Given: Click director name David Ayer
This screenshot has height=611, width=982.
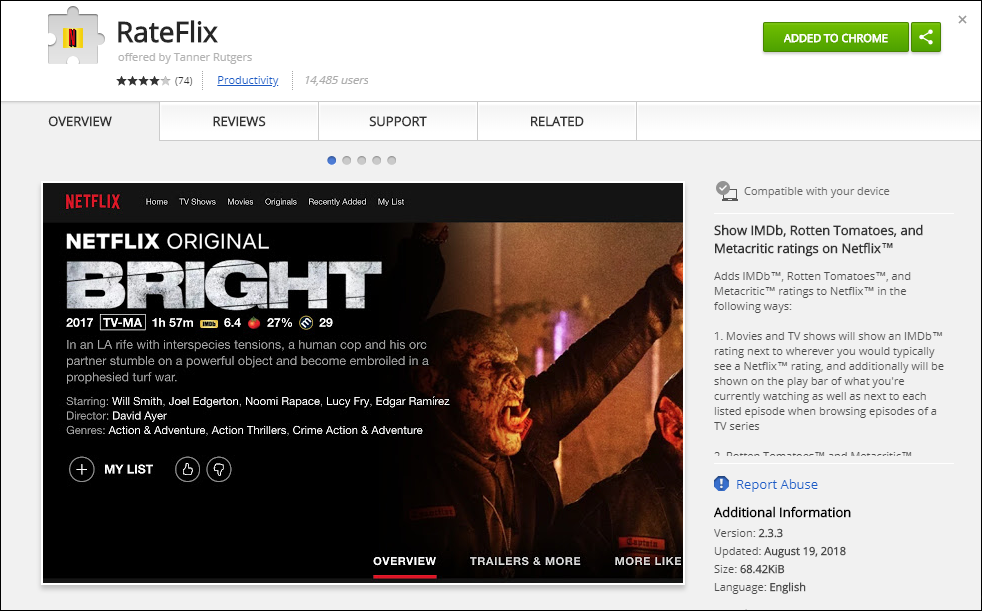Looking at the screenshot, I should click(139, 416).
